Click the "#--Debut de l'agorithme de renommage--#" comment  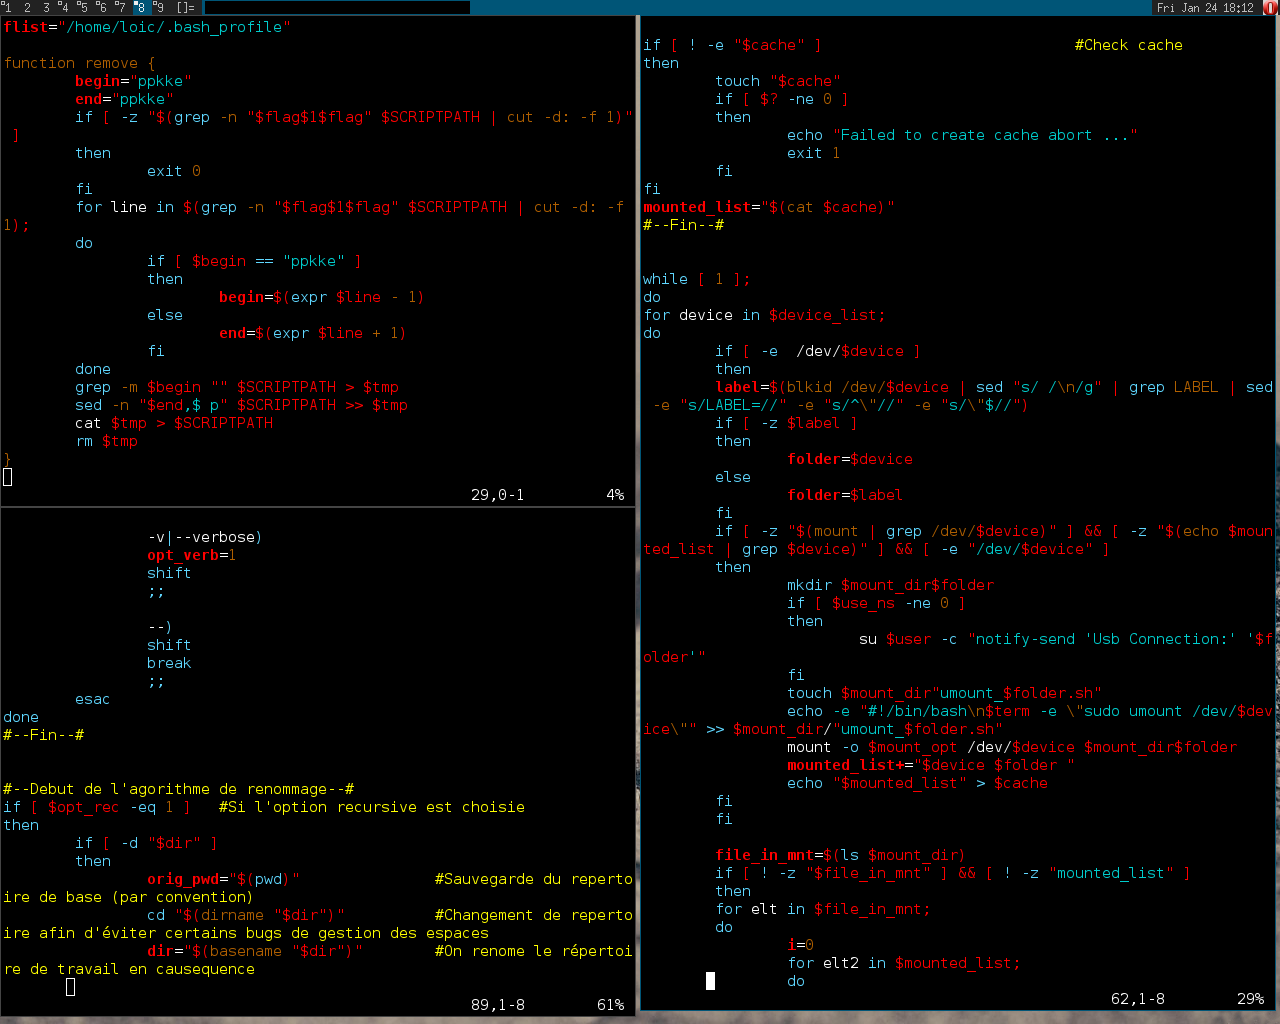click(x=178, y=789)
